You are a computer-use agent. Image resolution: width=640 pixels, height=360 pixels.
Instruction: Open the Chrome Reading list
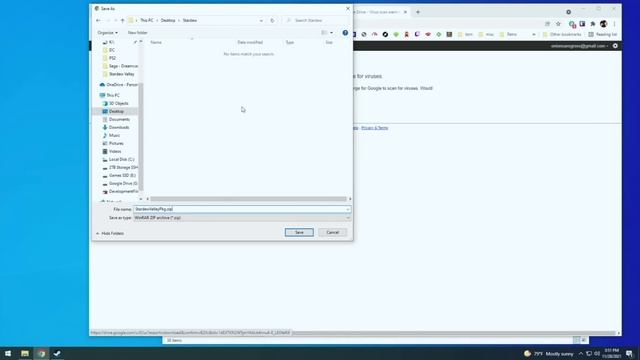click(x=602, y=35)
